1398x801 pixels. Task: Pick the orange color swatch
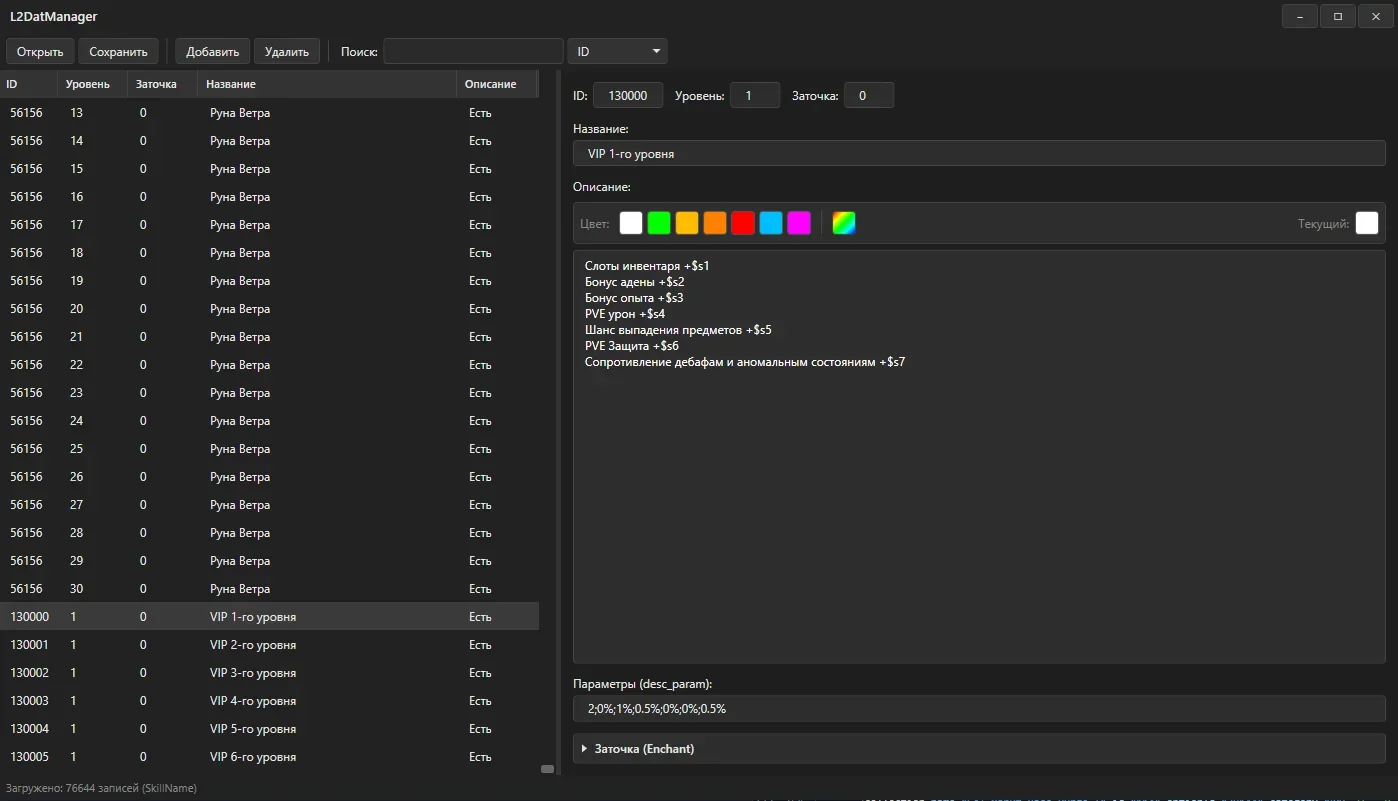(715, 223)
